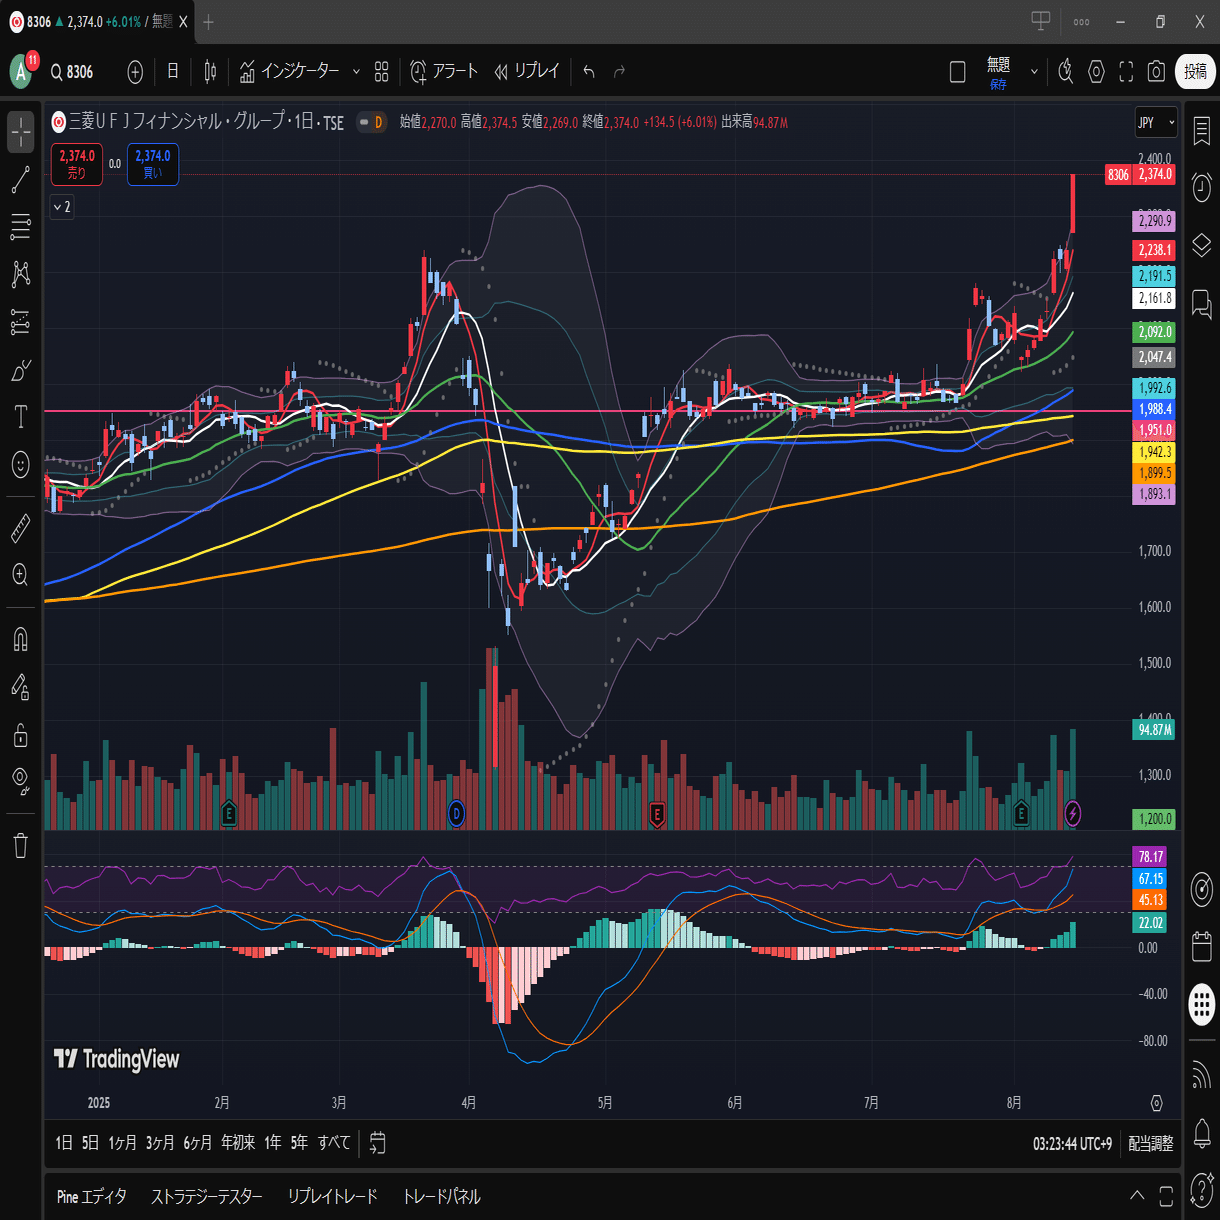The image size is (1220, 1220).
Task: Open the chat panel
Action: 1202,304
